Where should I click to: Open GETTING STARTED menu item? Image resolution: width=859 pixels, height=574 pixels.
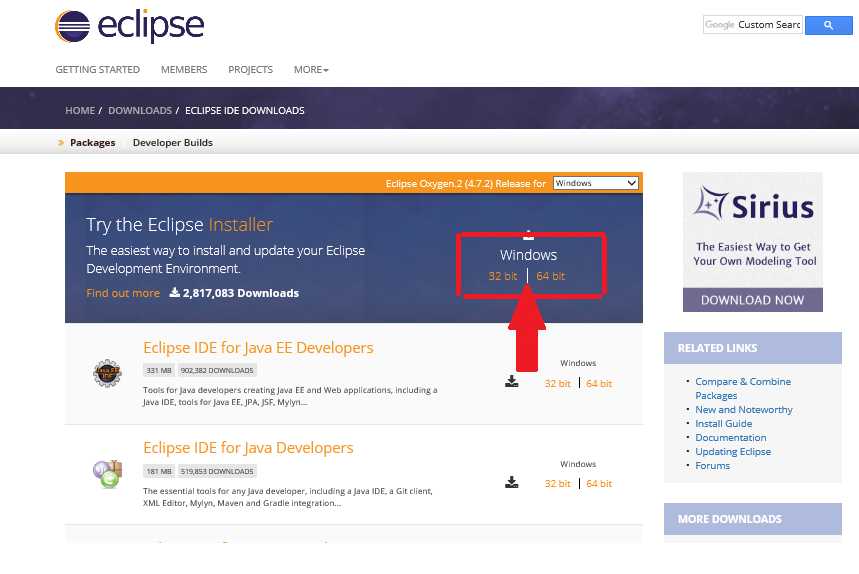(x=98, y=70)
